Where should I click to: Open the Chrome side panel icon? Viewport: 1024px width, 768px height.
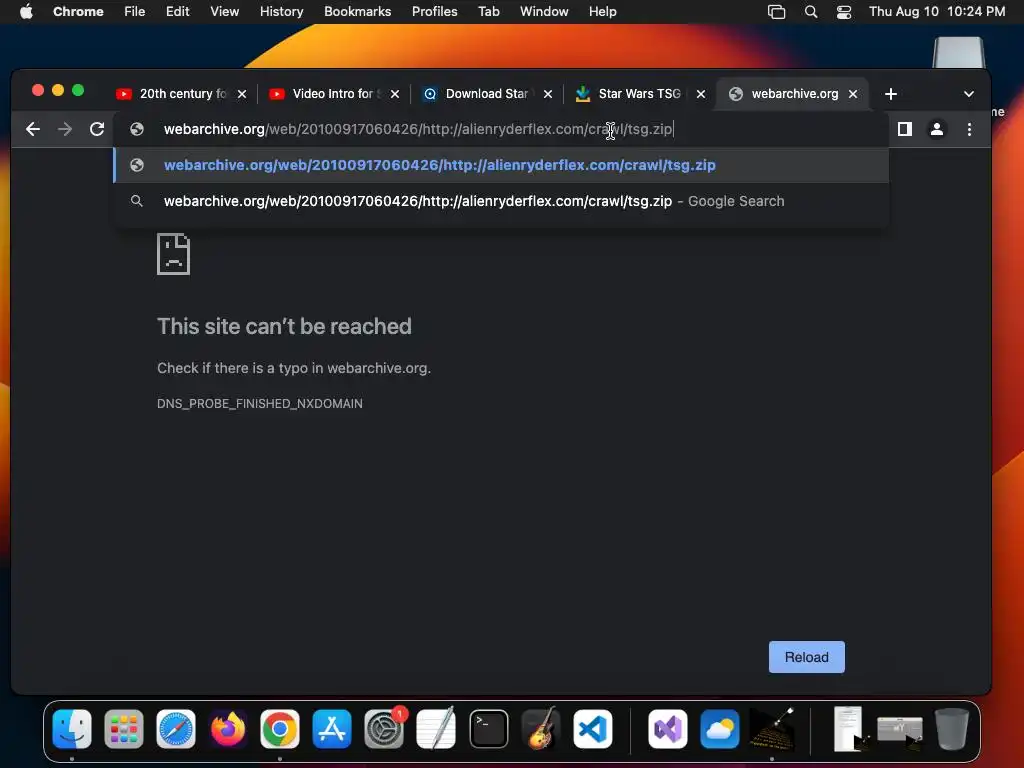904,129
